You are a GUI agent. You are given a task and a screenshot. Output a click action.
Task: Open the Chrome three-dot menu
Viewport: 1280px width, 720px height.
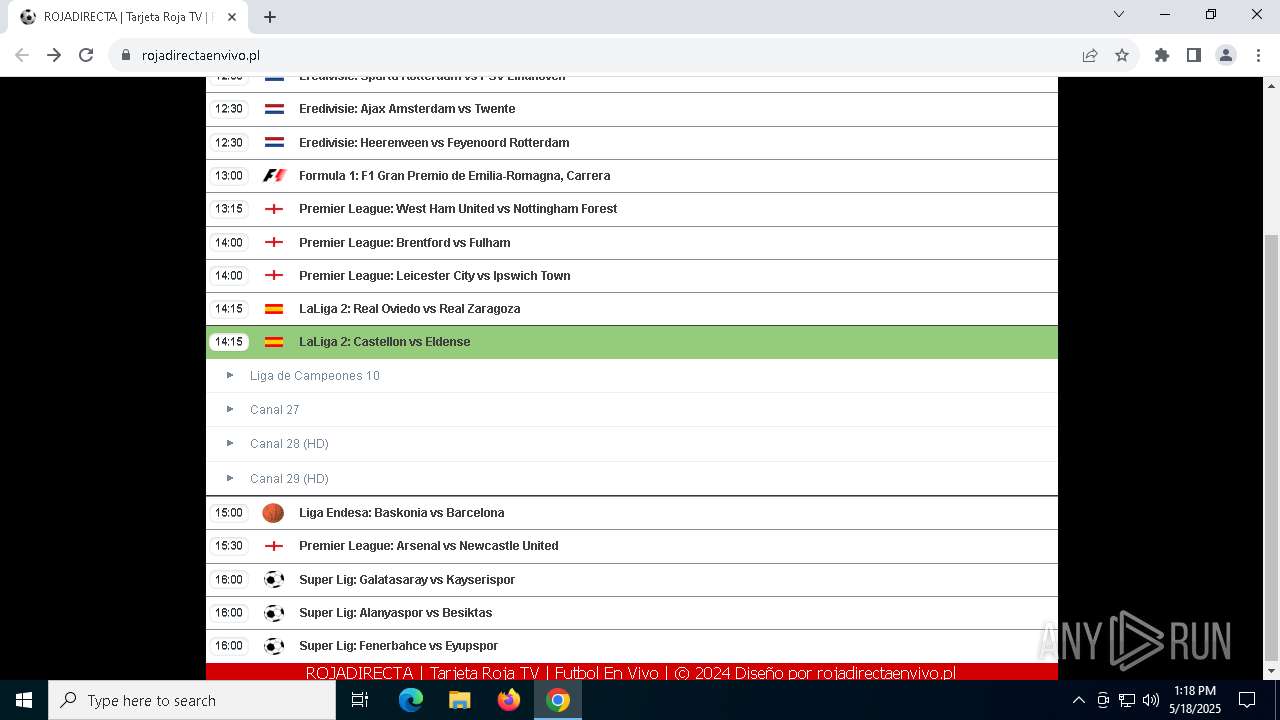click(x=1258, y=55)
